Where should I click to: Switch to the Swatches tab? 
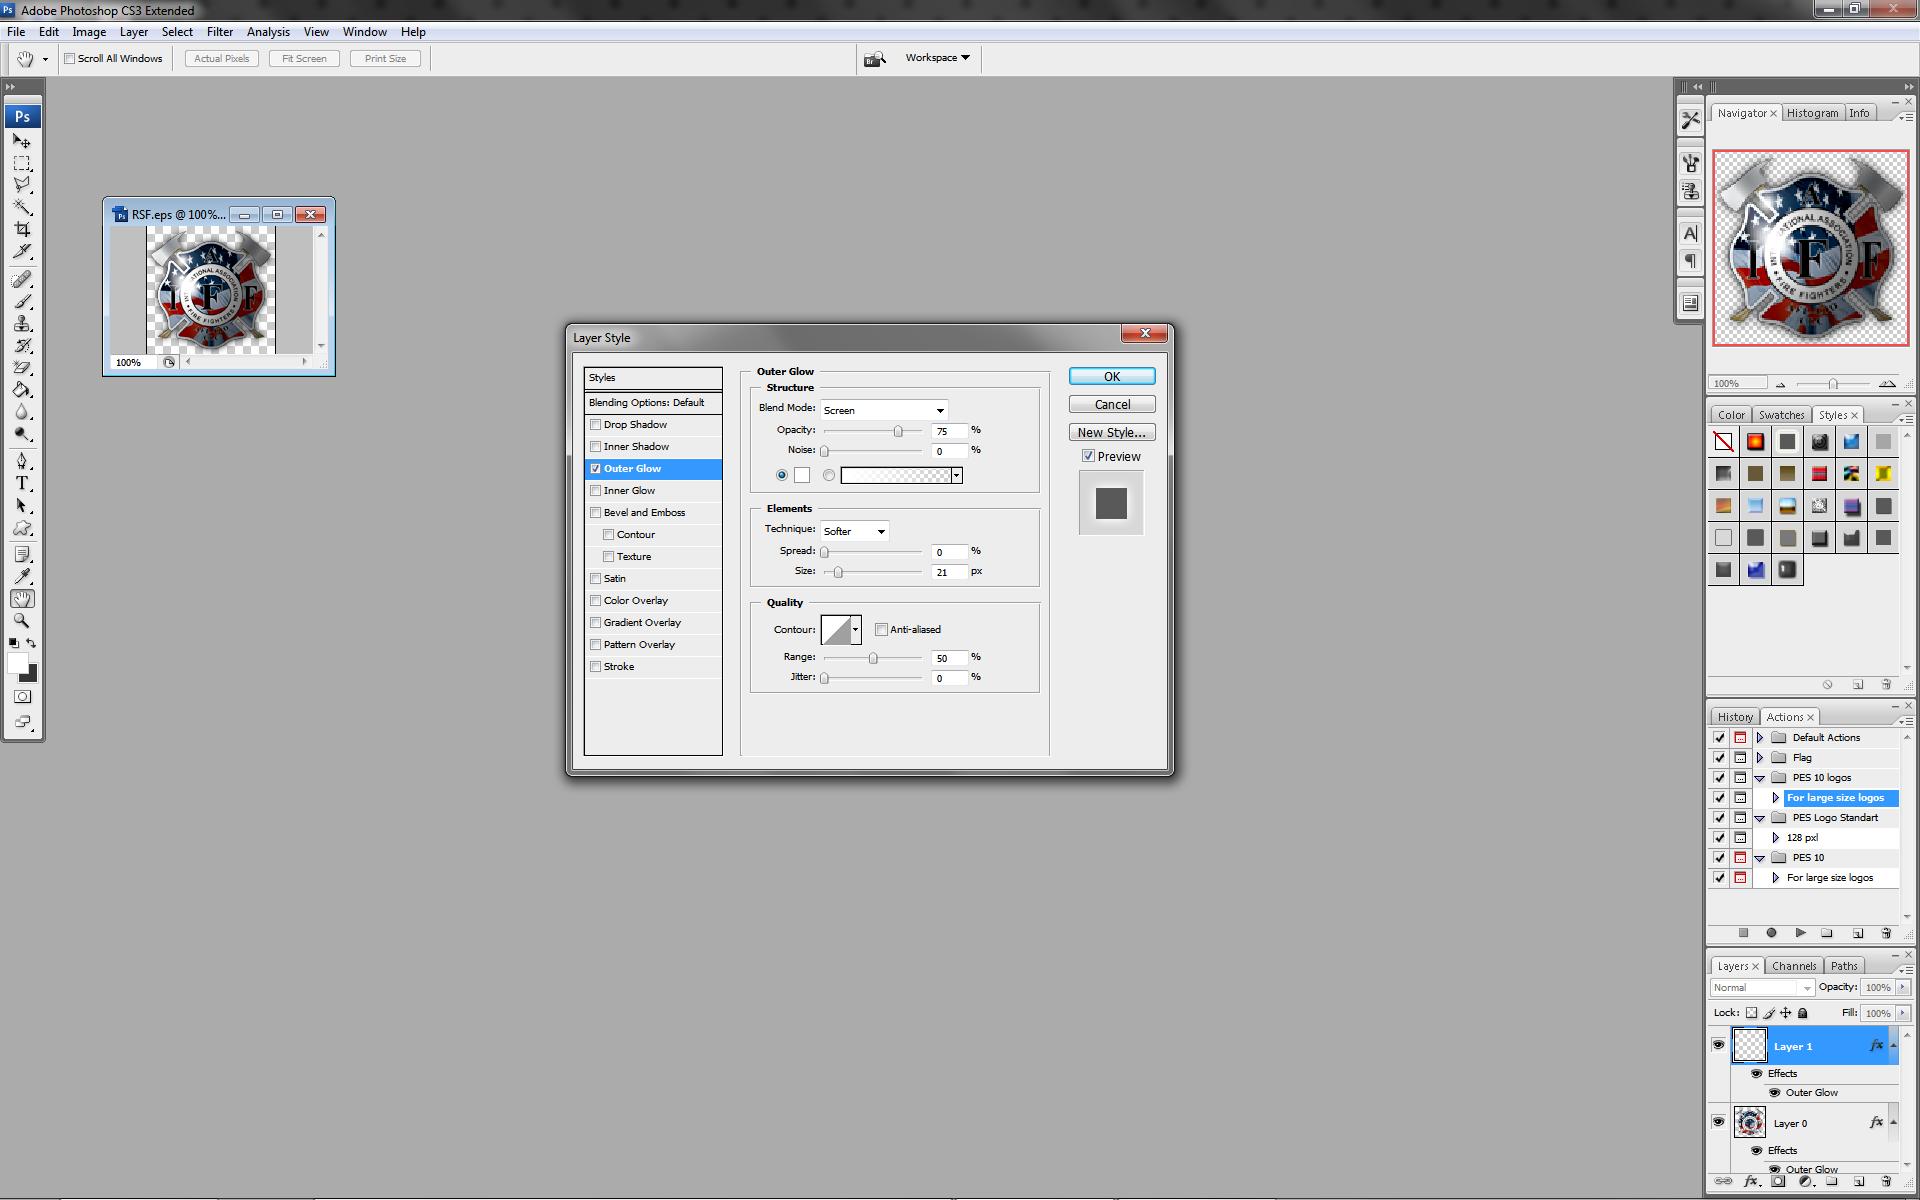click(1781, 415)
